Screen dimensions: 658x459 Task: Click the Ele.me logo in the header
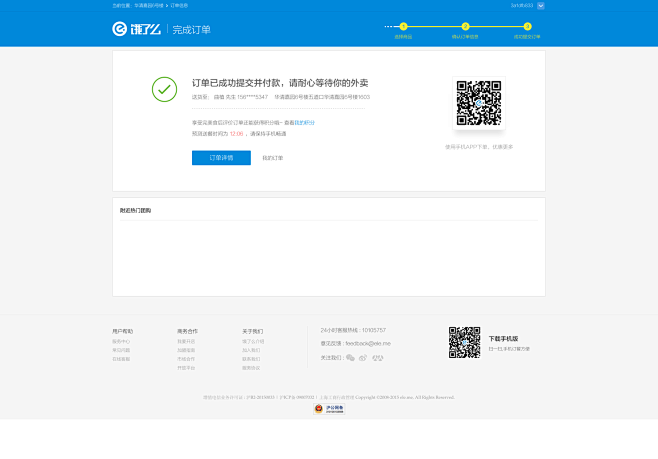pyautogui.click(x=136, y=29)
